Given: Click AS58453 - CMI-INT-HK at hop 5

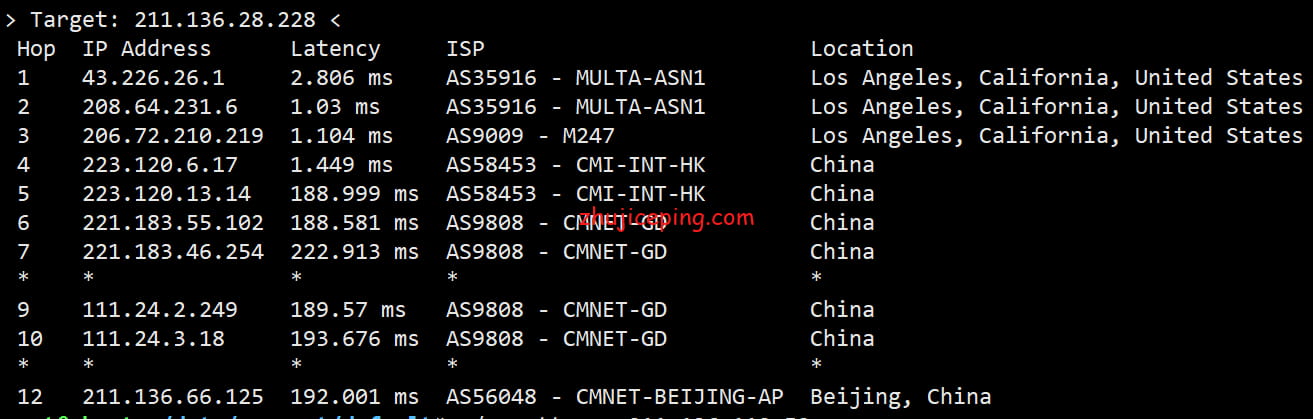Looking at the screenshot, I should [x=576, y=193].
